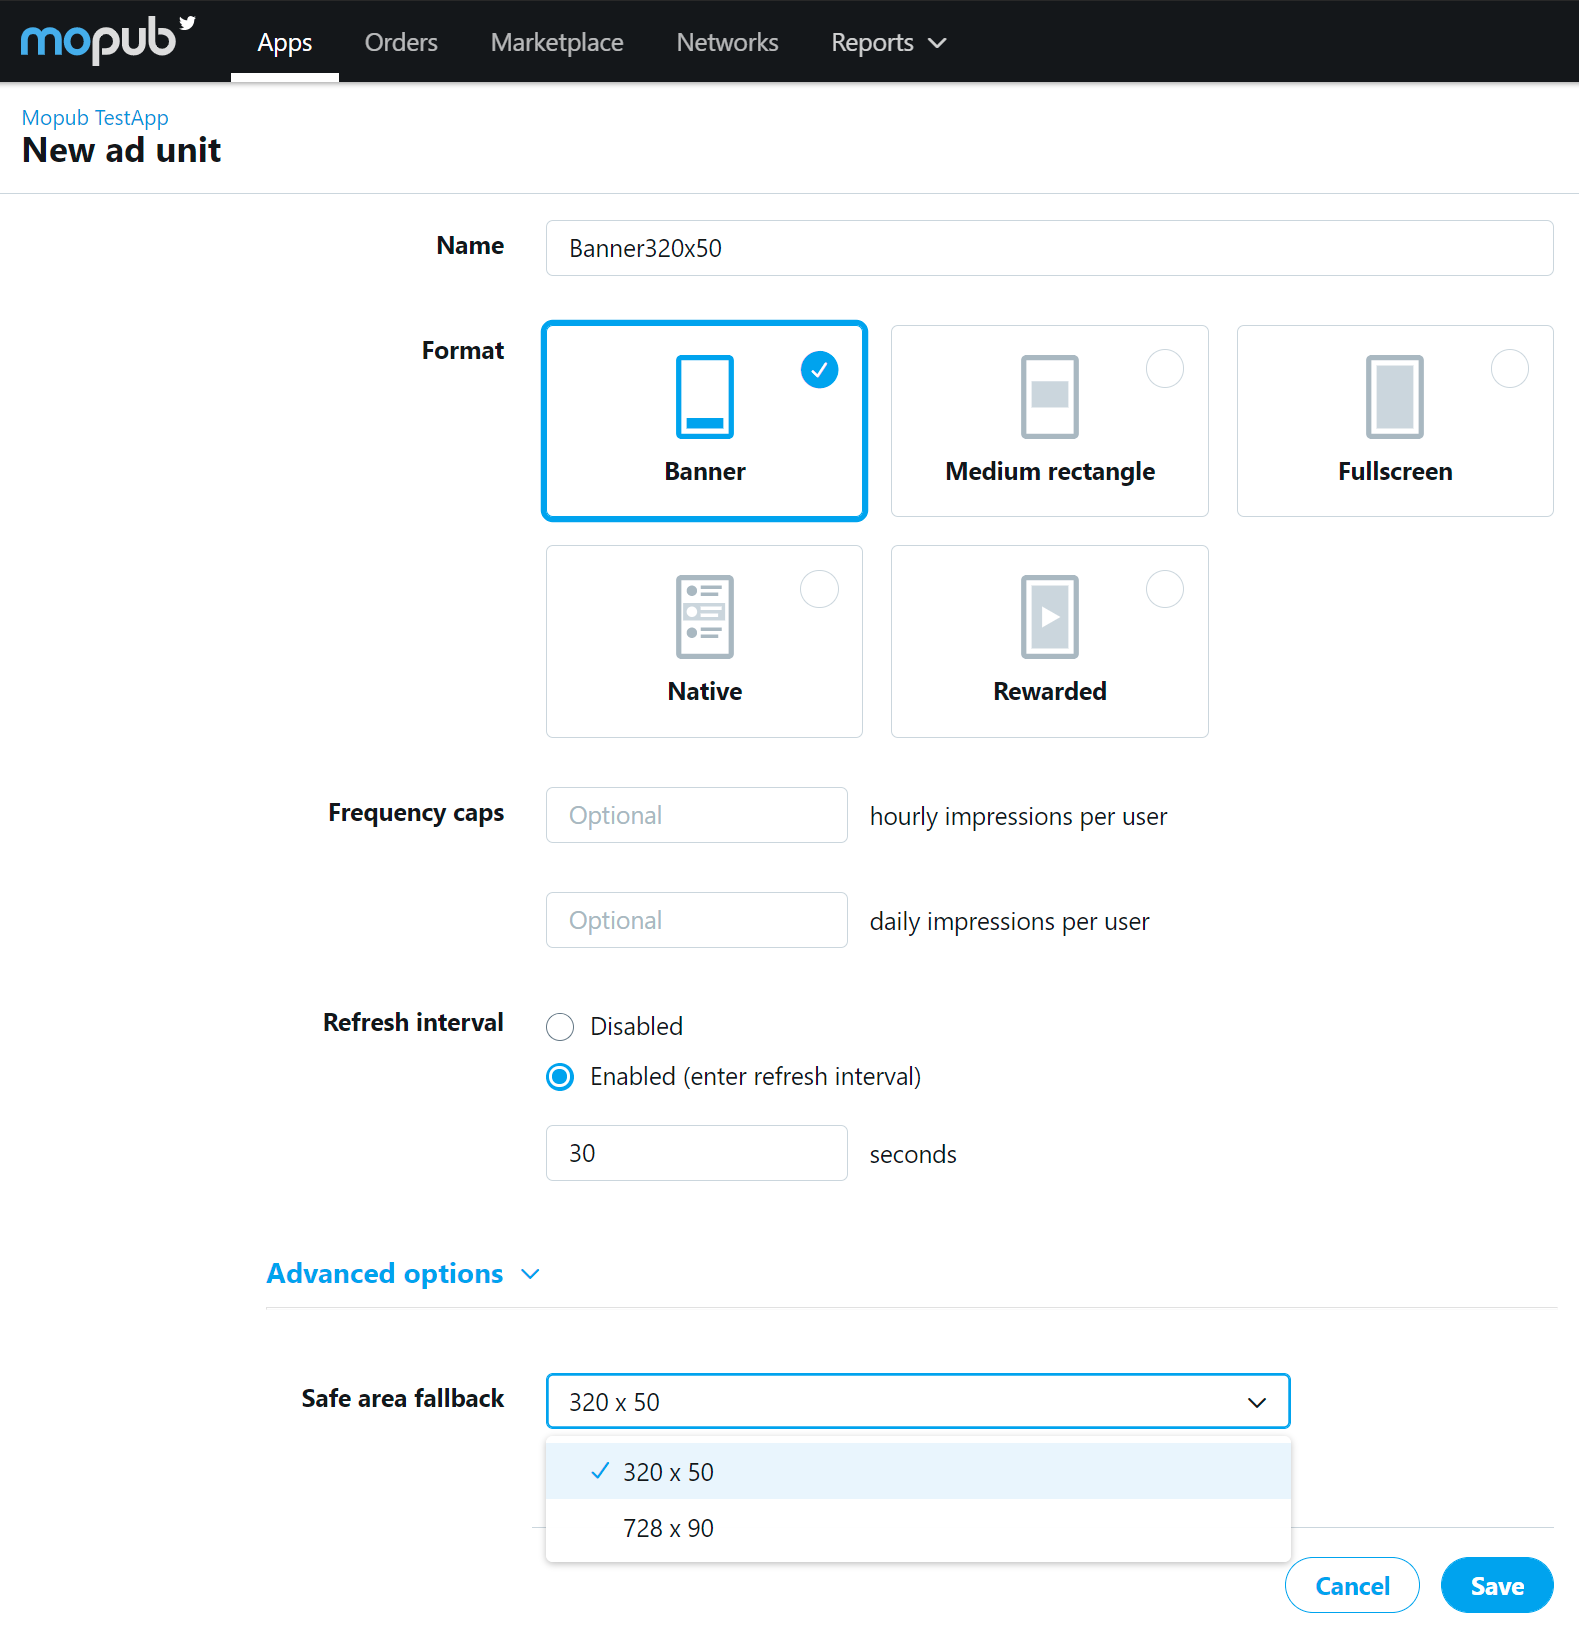The height and width of the screenshot is (1632, 1579).
Task: Select the Native radio circle
Action: pyautogui.click(x=819, y=589)
